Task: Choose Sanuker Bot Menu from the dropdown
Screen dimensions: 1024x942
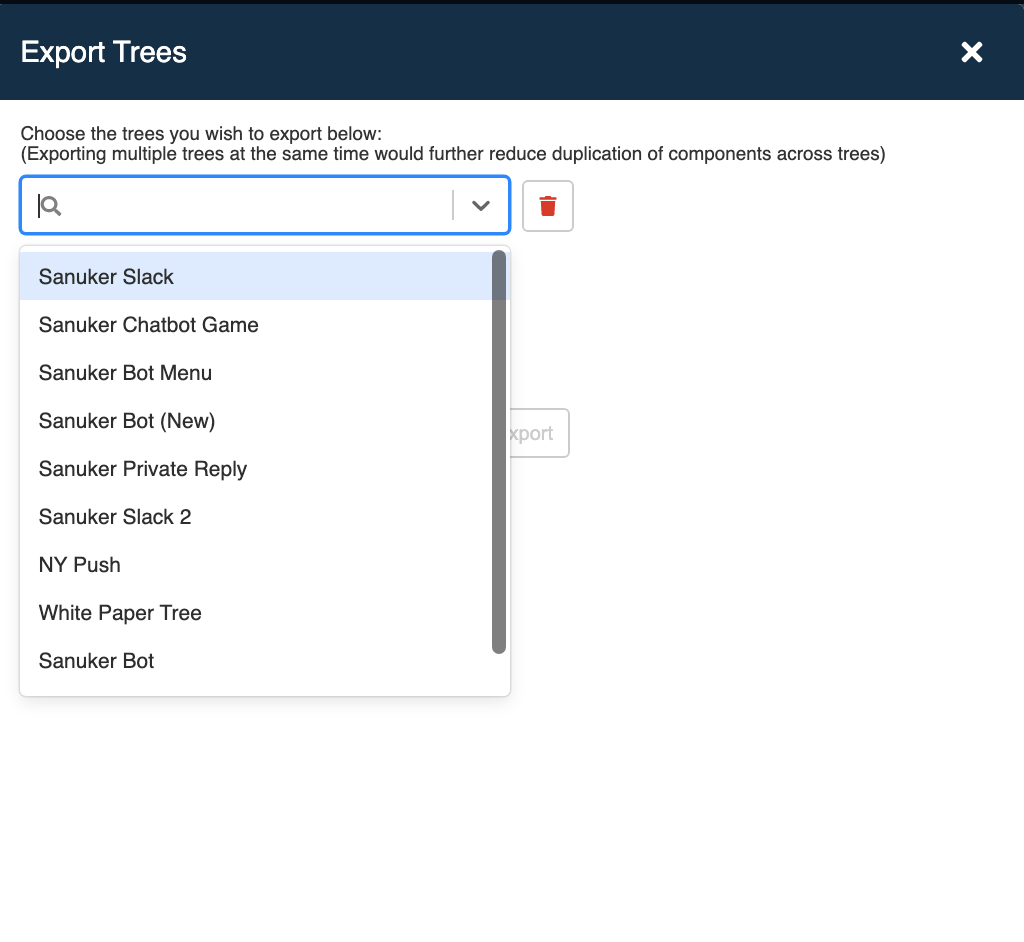Action: click(x=125, y=372)
